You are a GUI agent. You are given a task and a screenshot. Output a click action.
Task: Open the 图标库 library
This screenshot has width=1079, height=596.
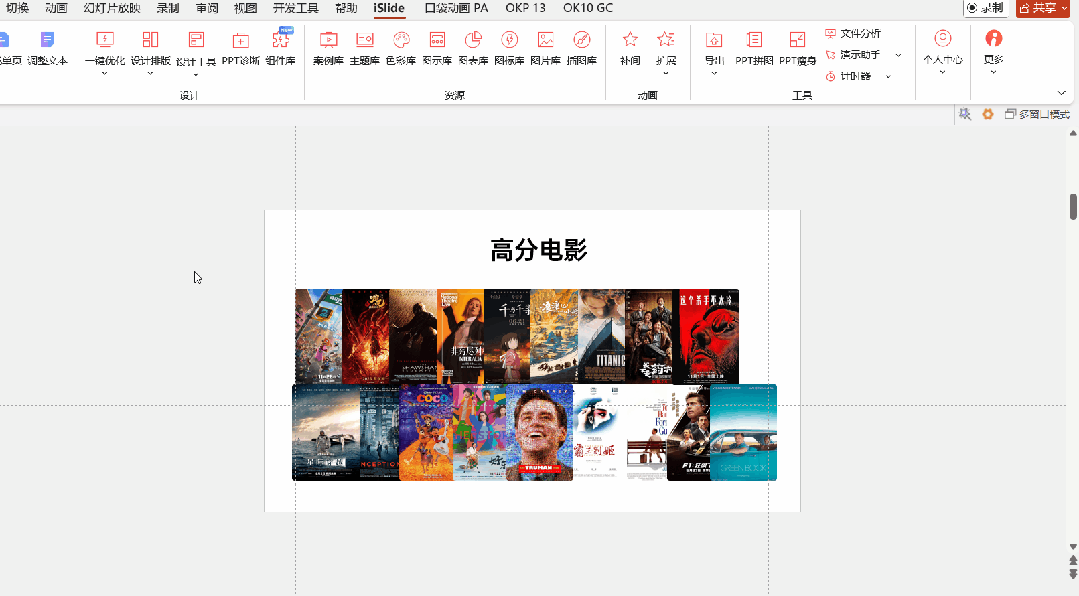[x=509, y=48]
